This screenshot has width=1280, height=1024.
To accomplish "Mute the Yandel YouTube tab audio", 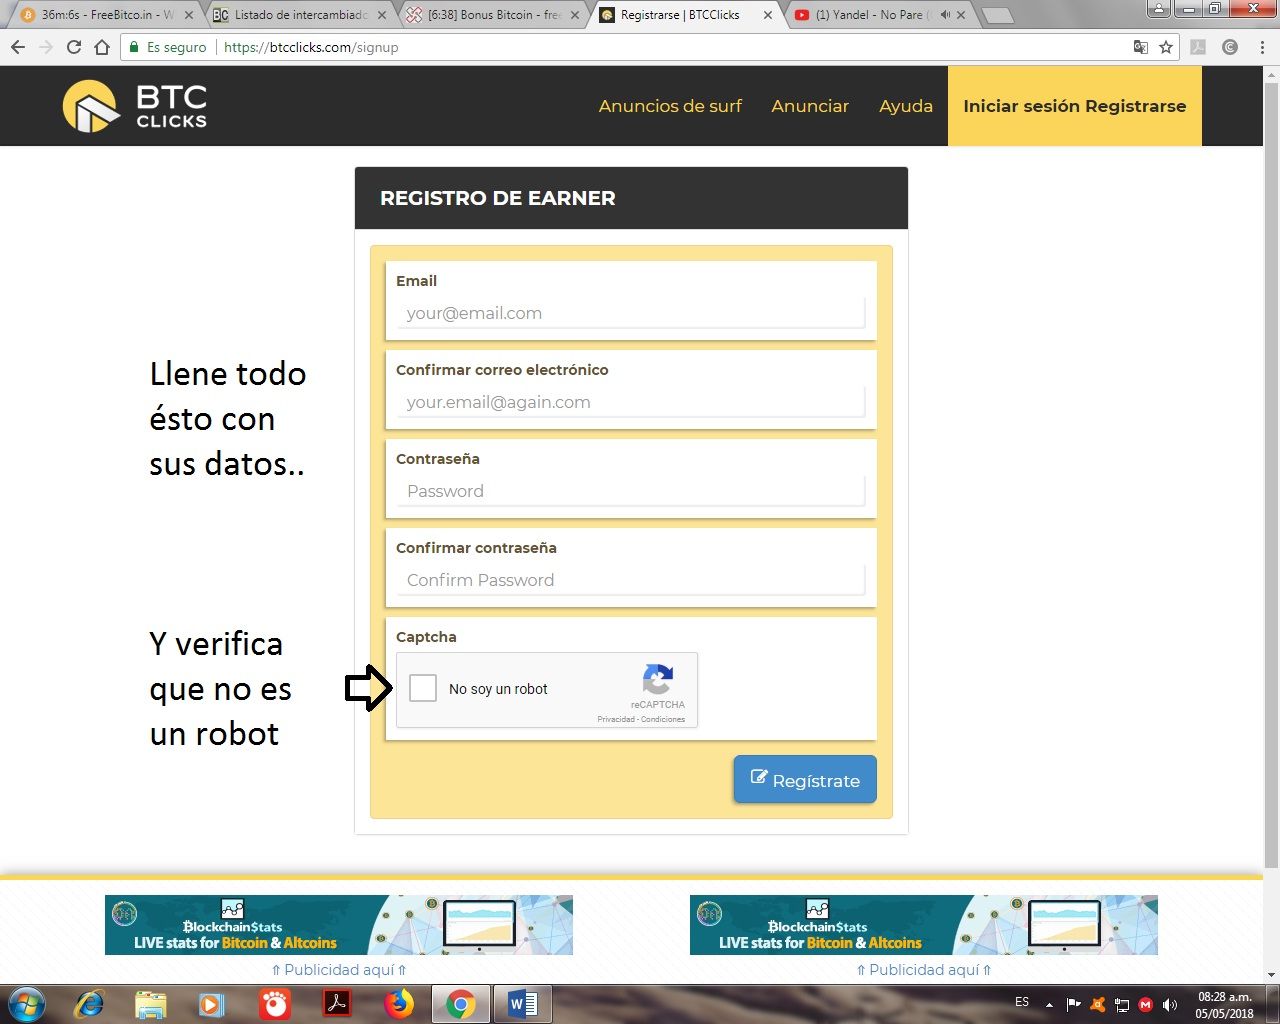I will [x=944, y=15].
